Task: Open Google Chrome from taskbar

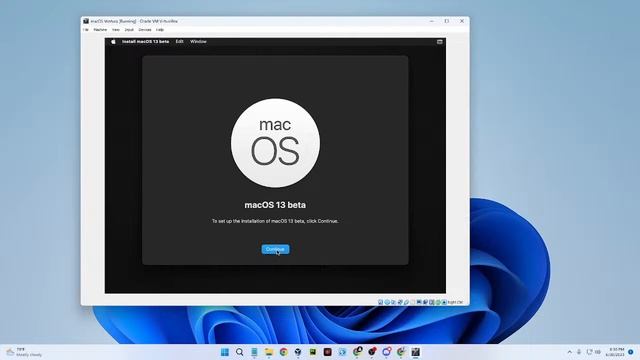Action: coord(284,352)
